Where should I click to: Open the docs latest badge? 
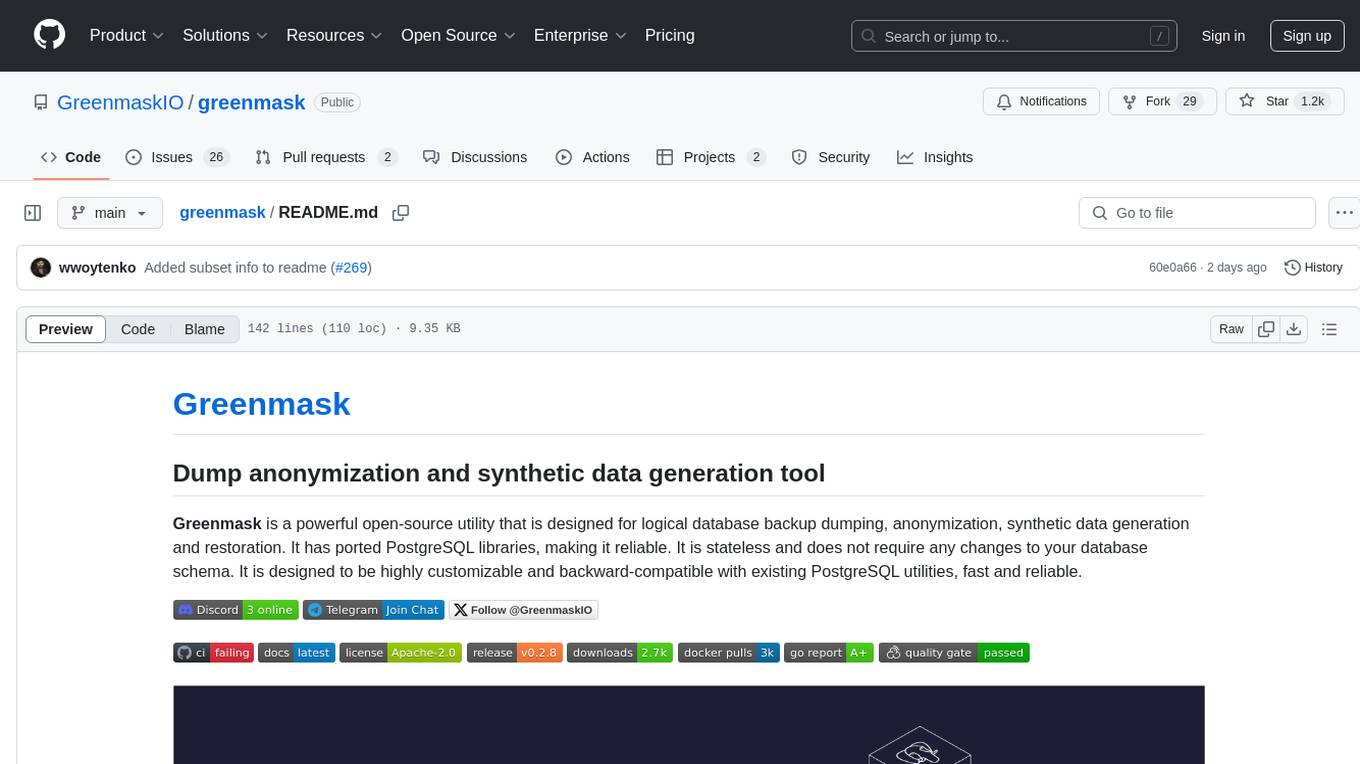(297, 653)
